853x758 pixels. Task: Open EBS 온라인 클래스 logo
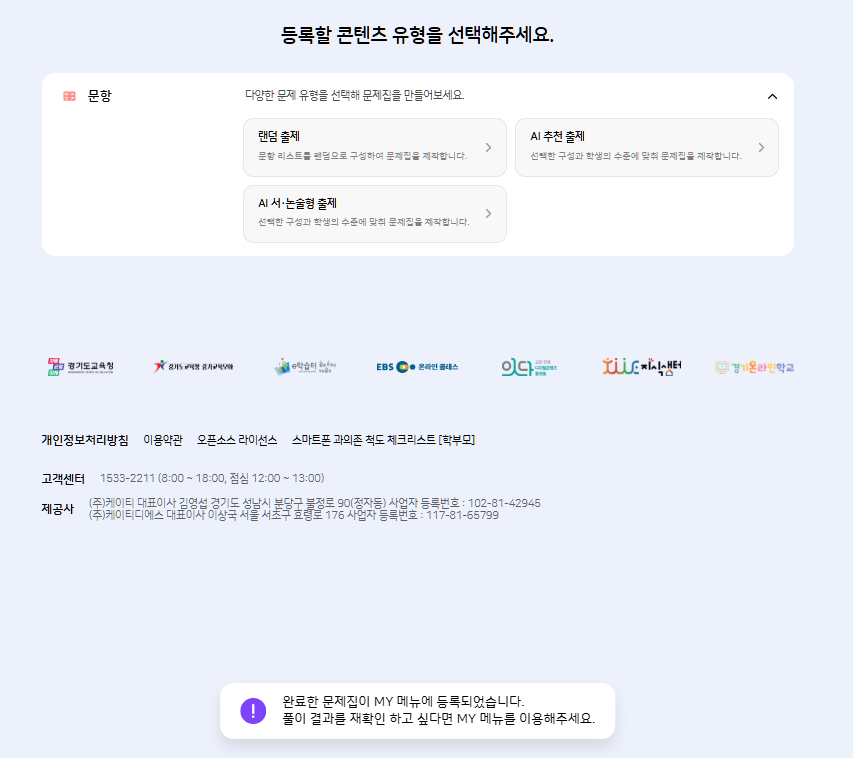point(417,367)
